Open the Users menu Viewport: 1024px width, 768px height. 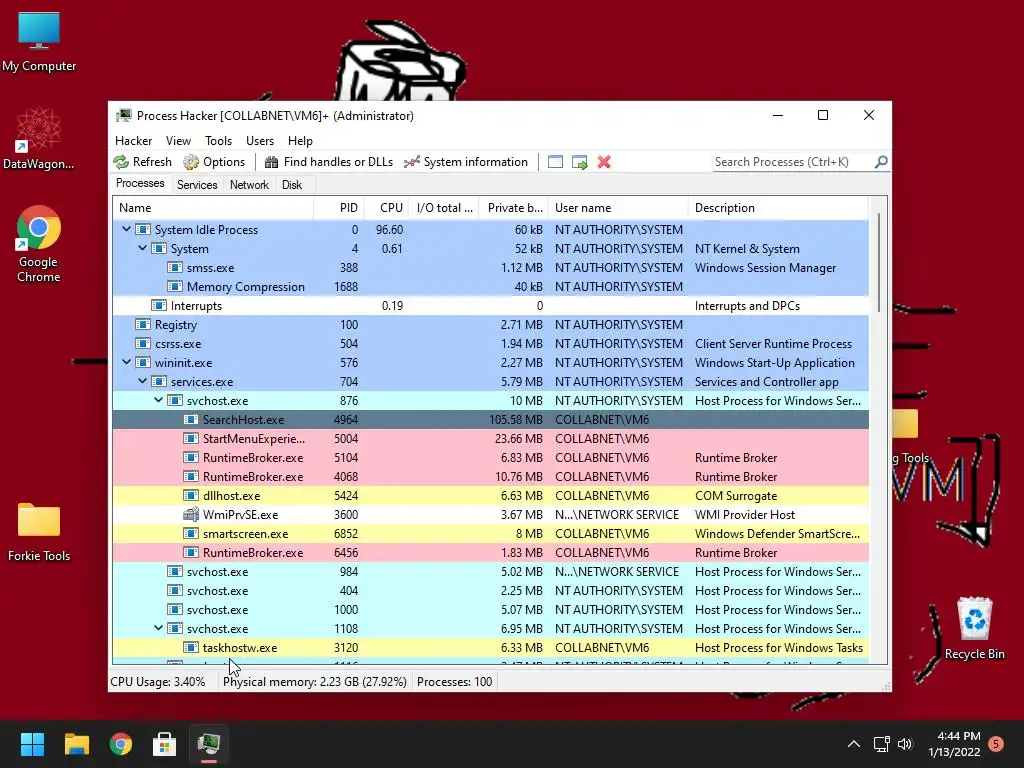(260, 141)
